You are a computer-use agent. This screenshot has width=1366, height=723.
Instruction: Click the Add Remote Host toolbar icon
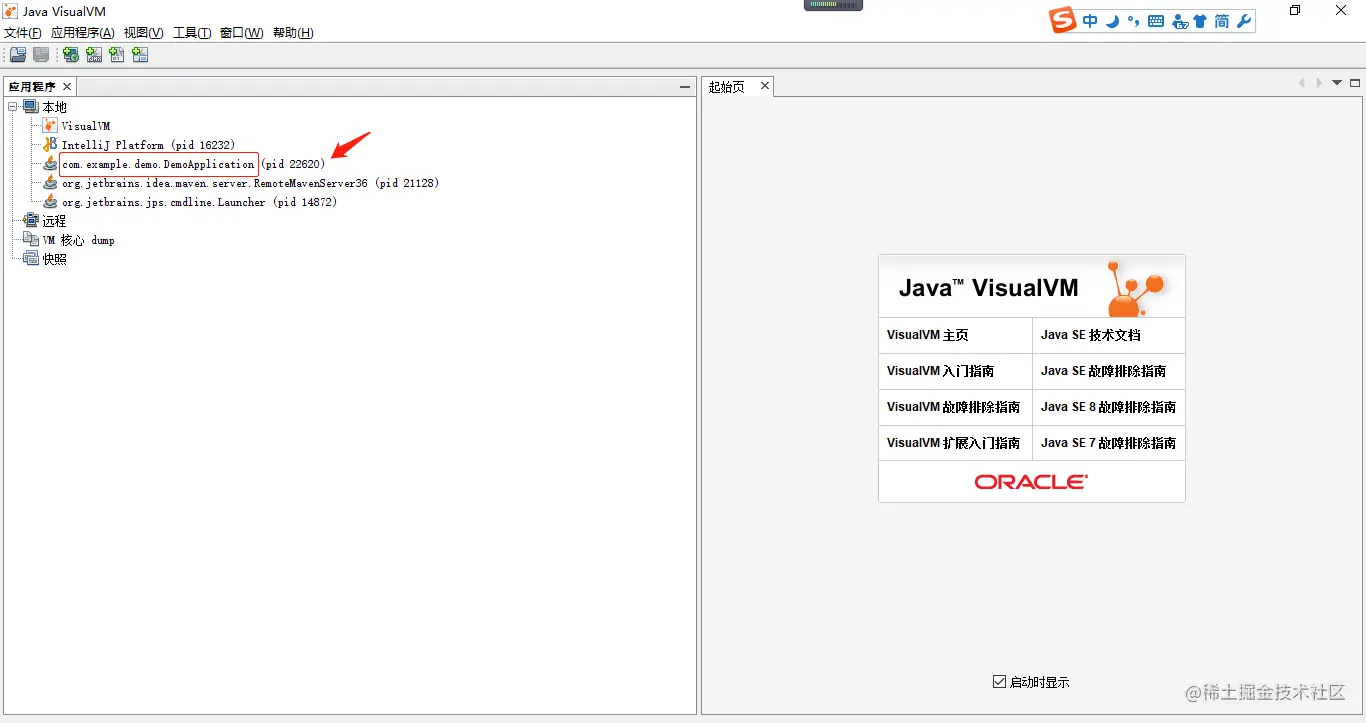71,55
